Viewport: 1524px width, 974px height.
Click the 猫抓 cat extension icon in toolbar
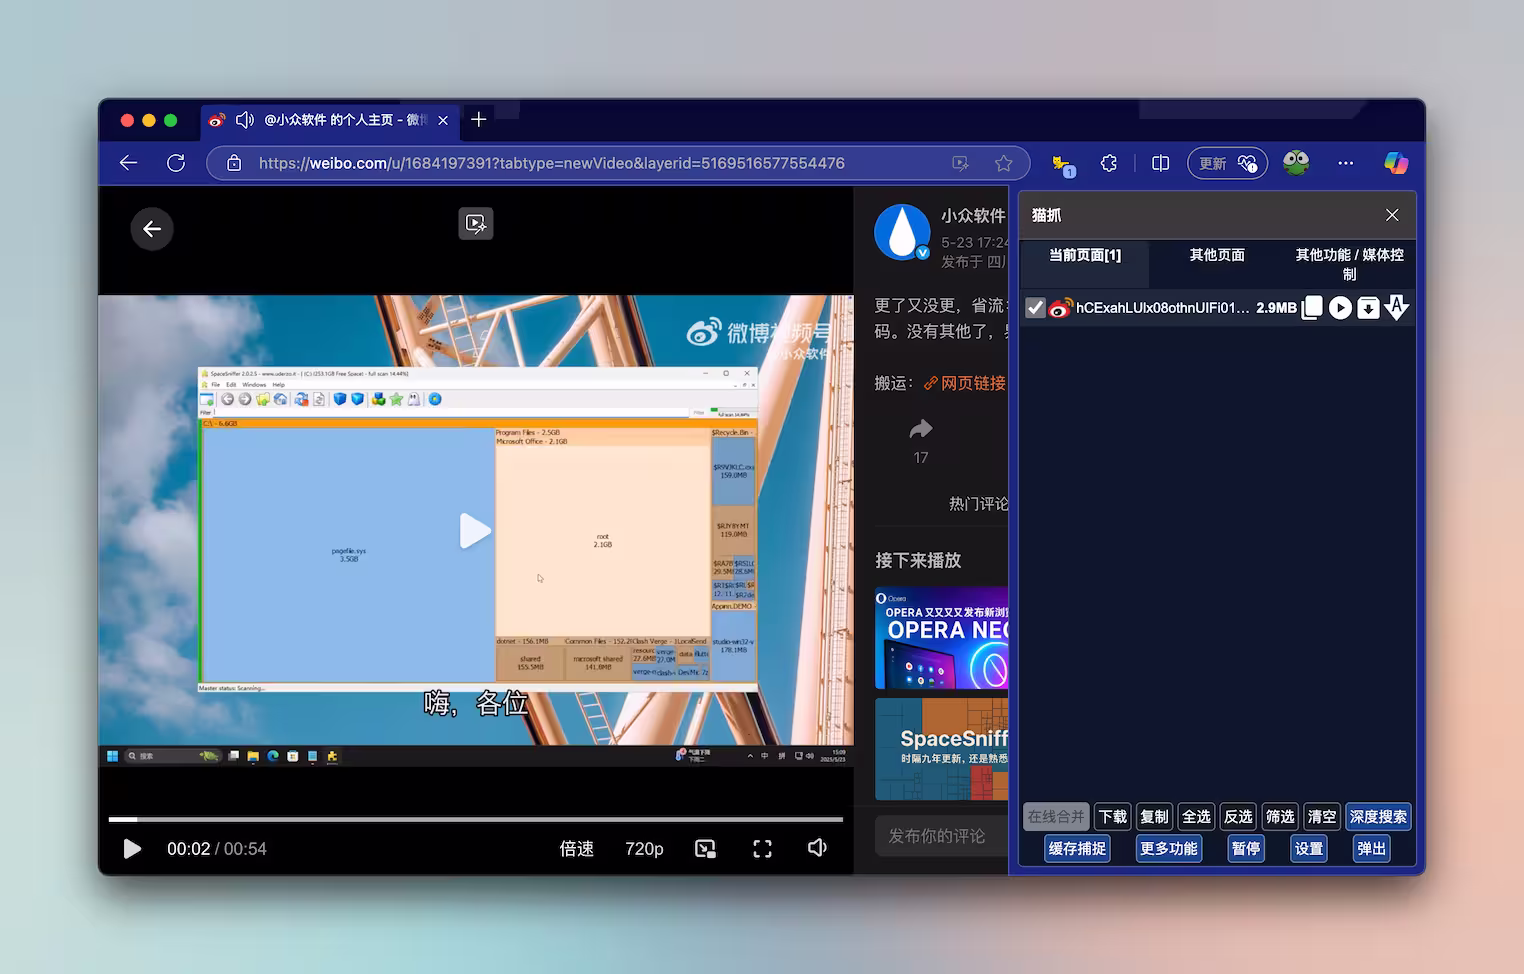point(1062,164)
